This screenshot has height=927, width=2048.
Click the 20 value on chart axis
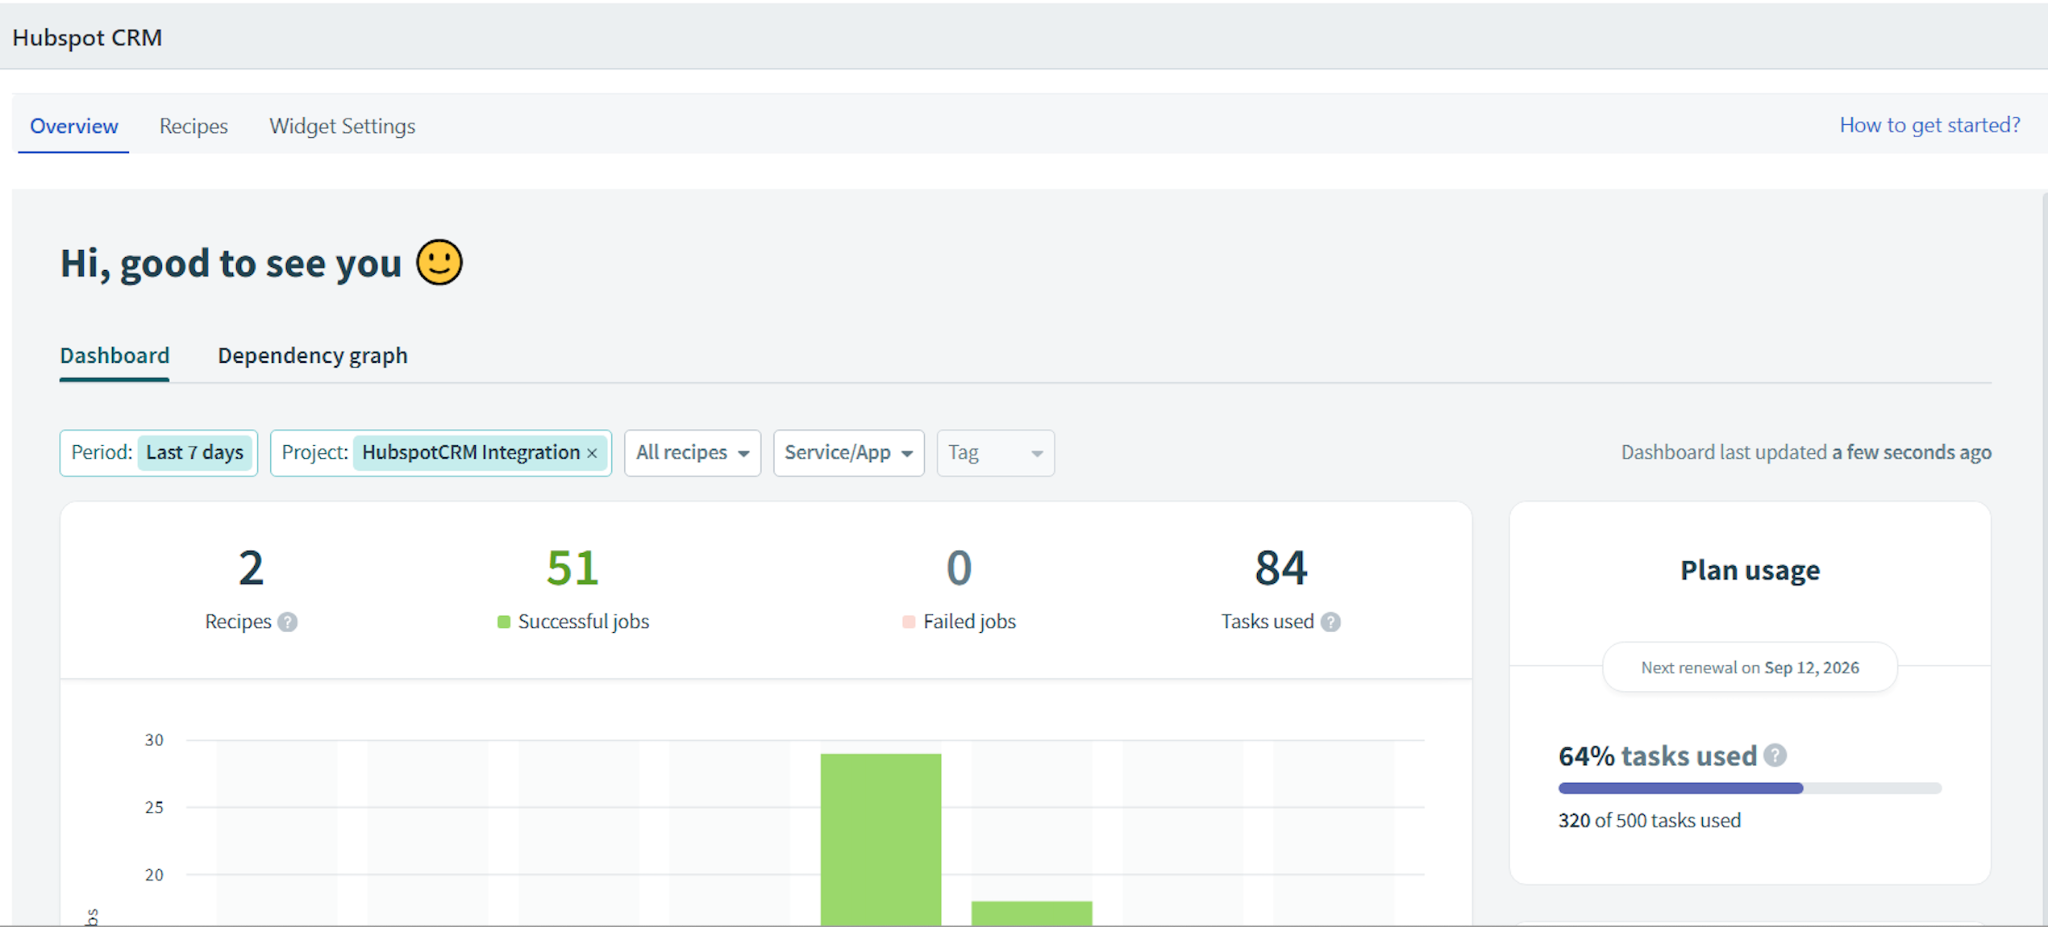[154, 875]
